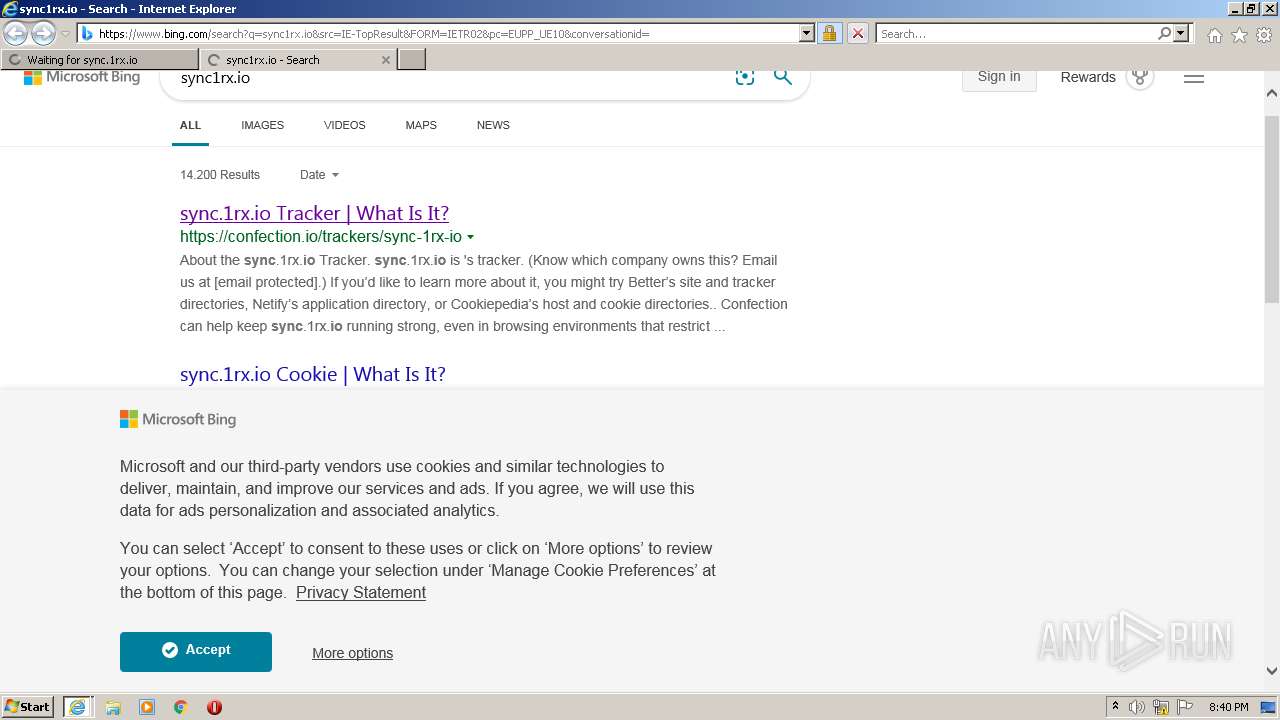Image resolution: width=1280 pixels, height=720 pixels.
Task: Switch to 'Waiting for sync.1rx.io' tab
Action: pos(100,60)
